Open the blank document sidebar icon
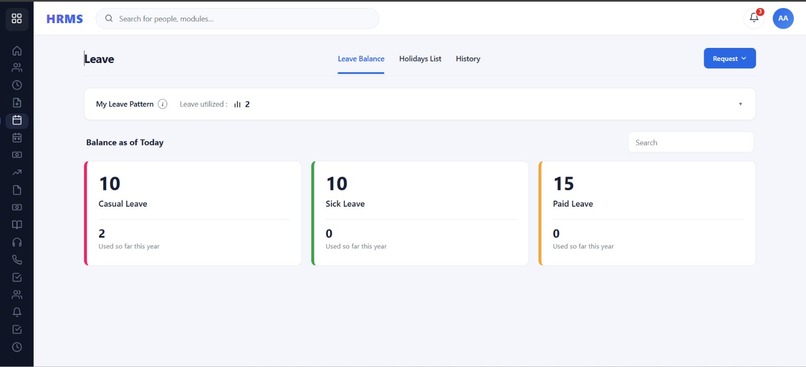Viewport: 806px width, 367px height. pos(17,190)
